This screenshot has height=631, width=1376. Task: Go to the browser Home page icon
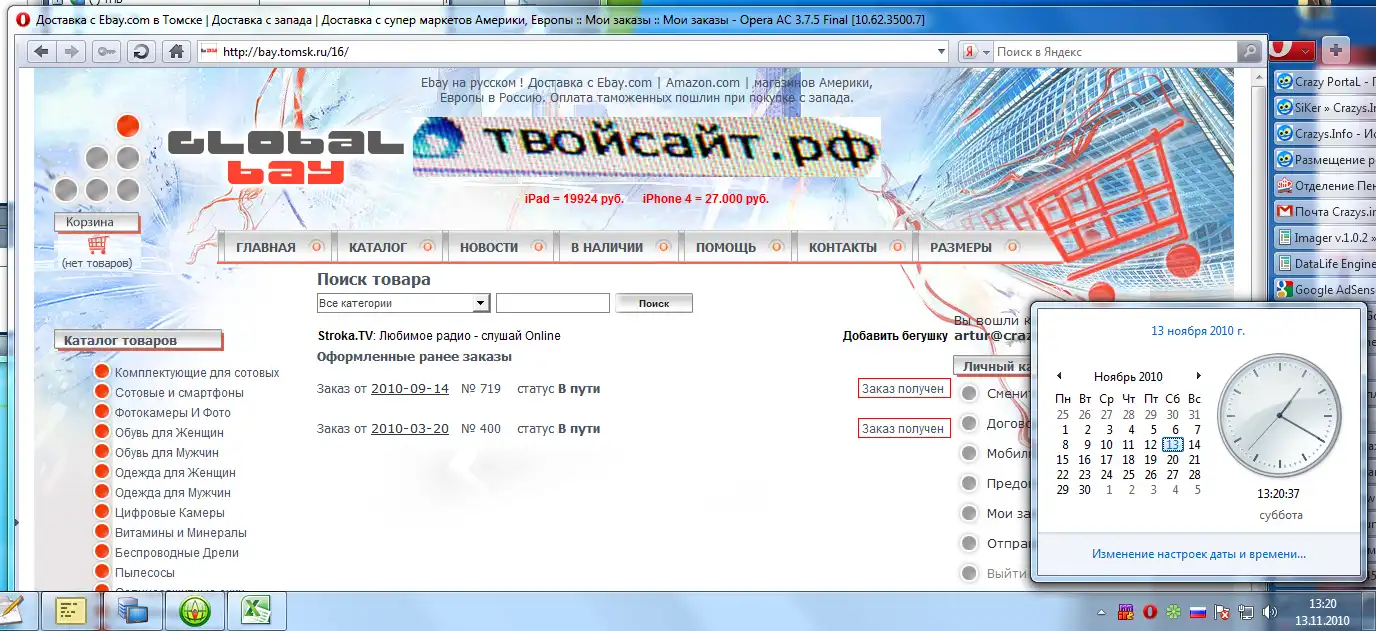176,52
